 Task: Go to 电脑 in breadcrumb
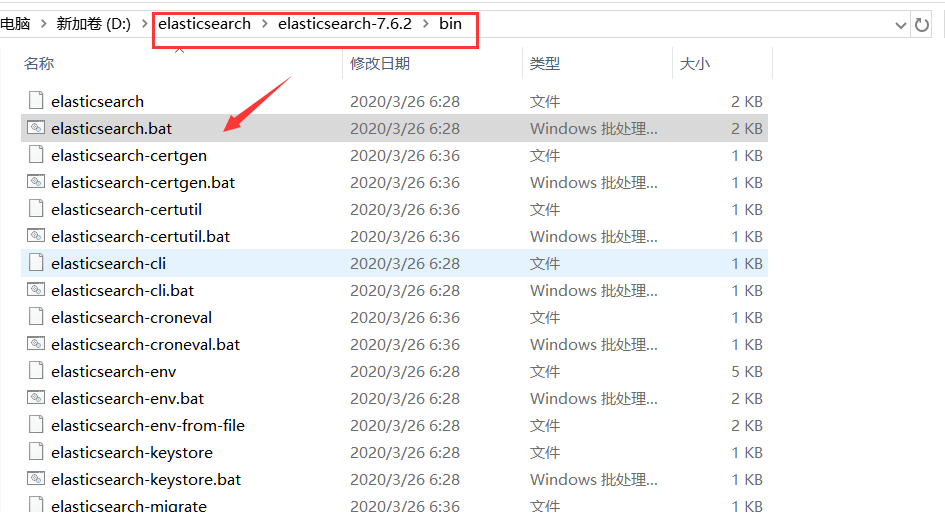[15, 24]
